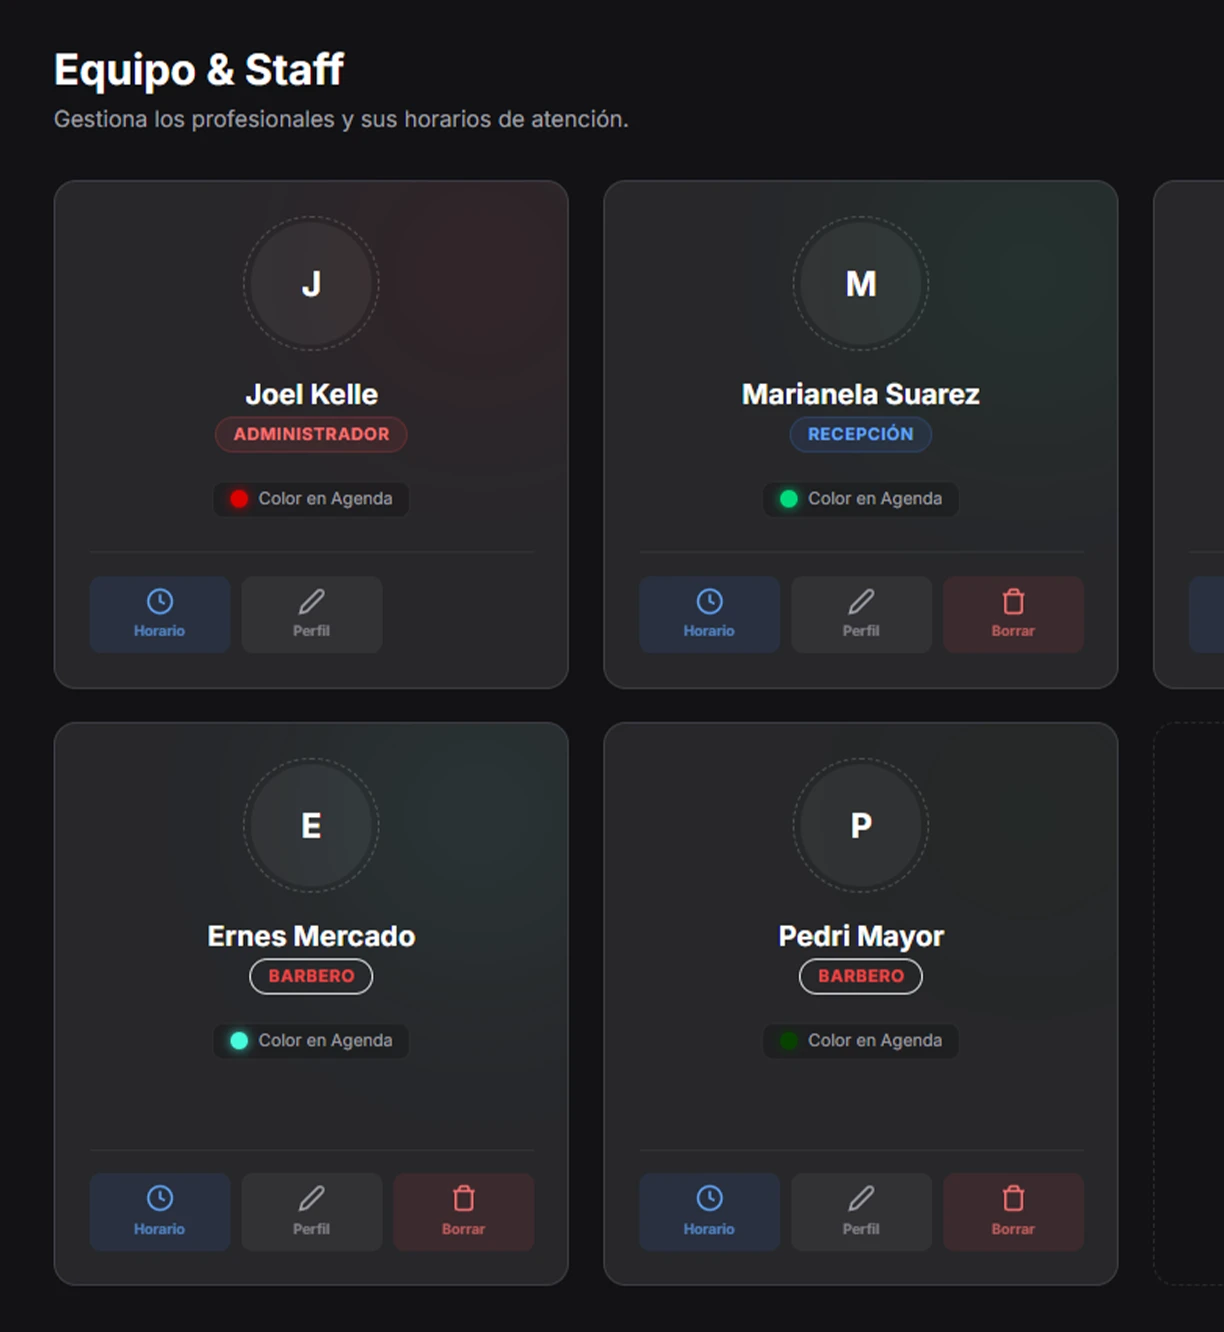Viewport: 1224px width, 1332px height.
Task: Delete Ernes Mercado using Borrar
Action: (x=463, y=1211)
